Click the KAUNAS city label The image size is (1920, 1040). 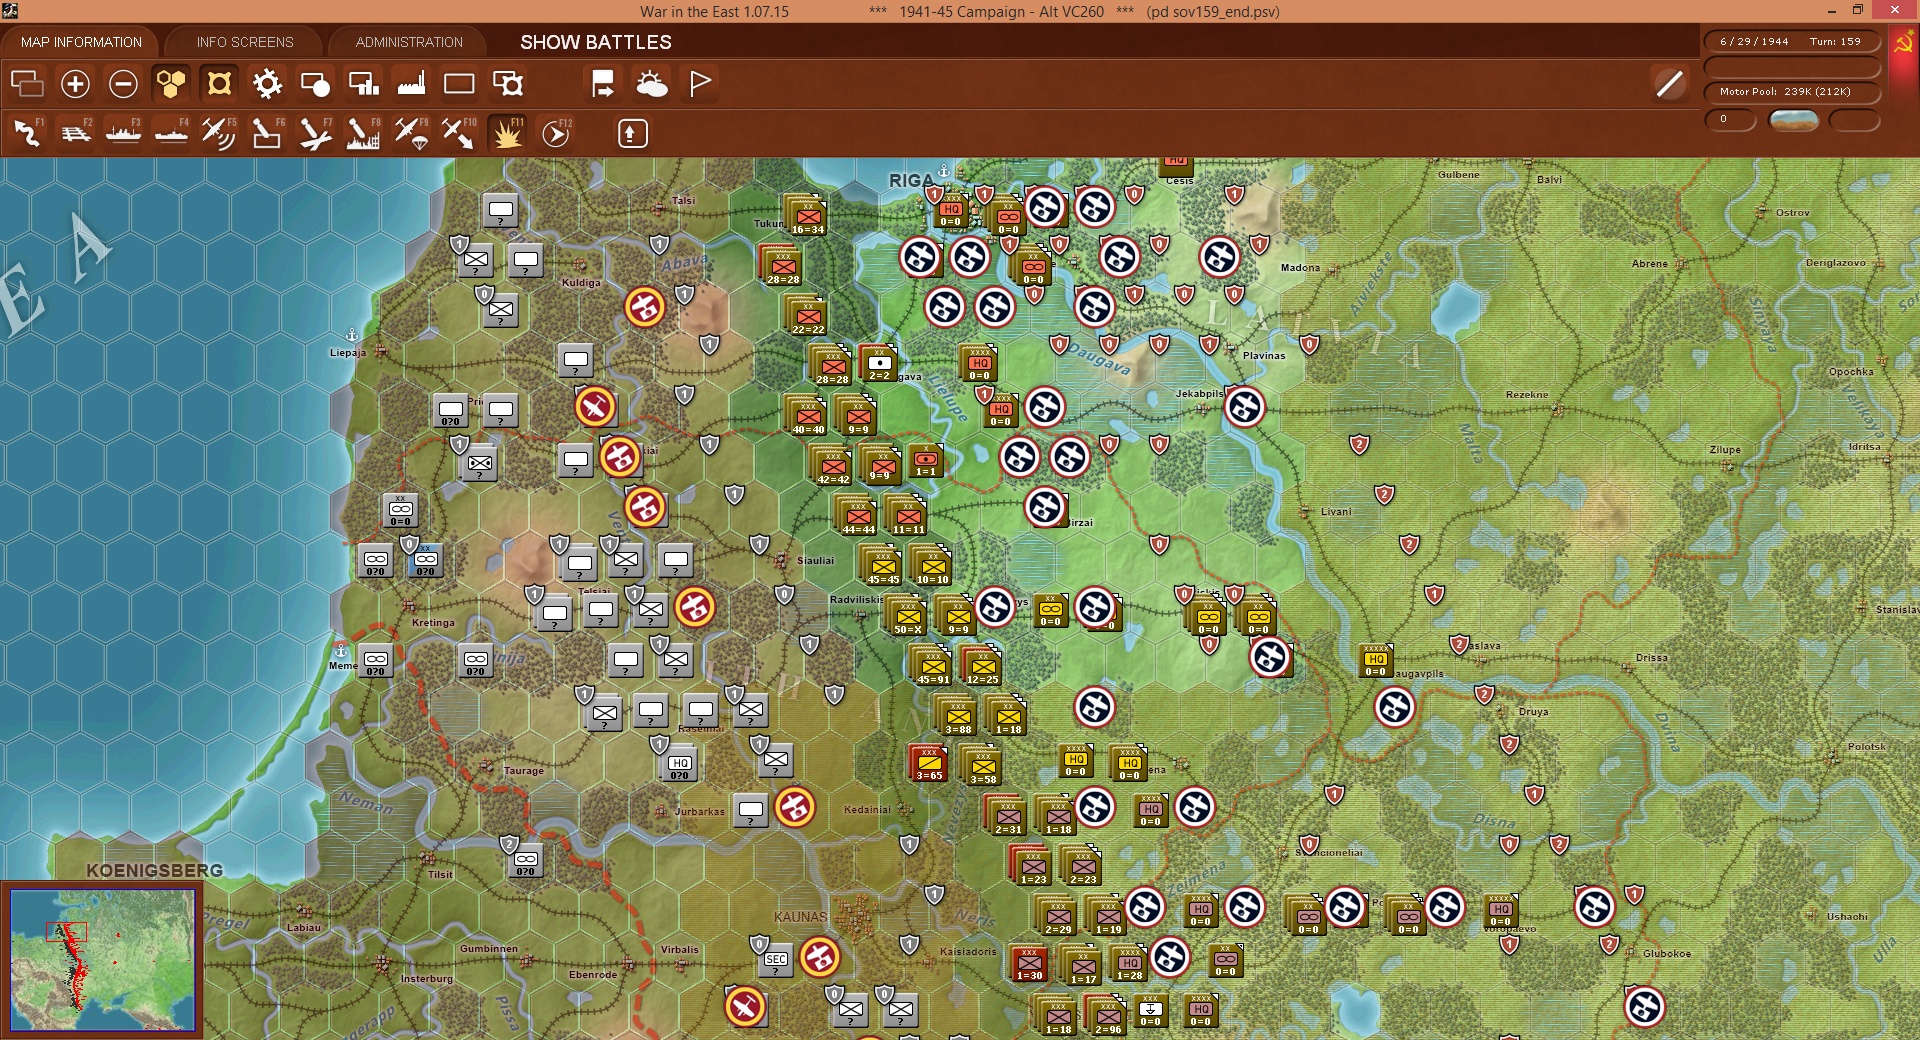[x=800, y=917]
